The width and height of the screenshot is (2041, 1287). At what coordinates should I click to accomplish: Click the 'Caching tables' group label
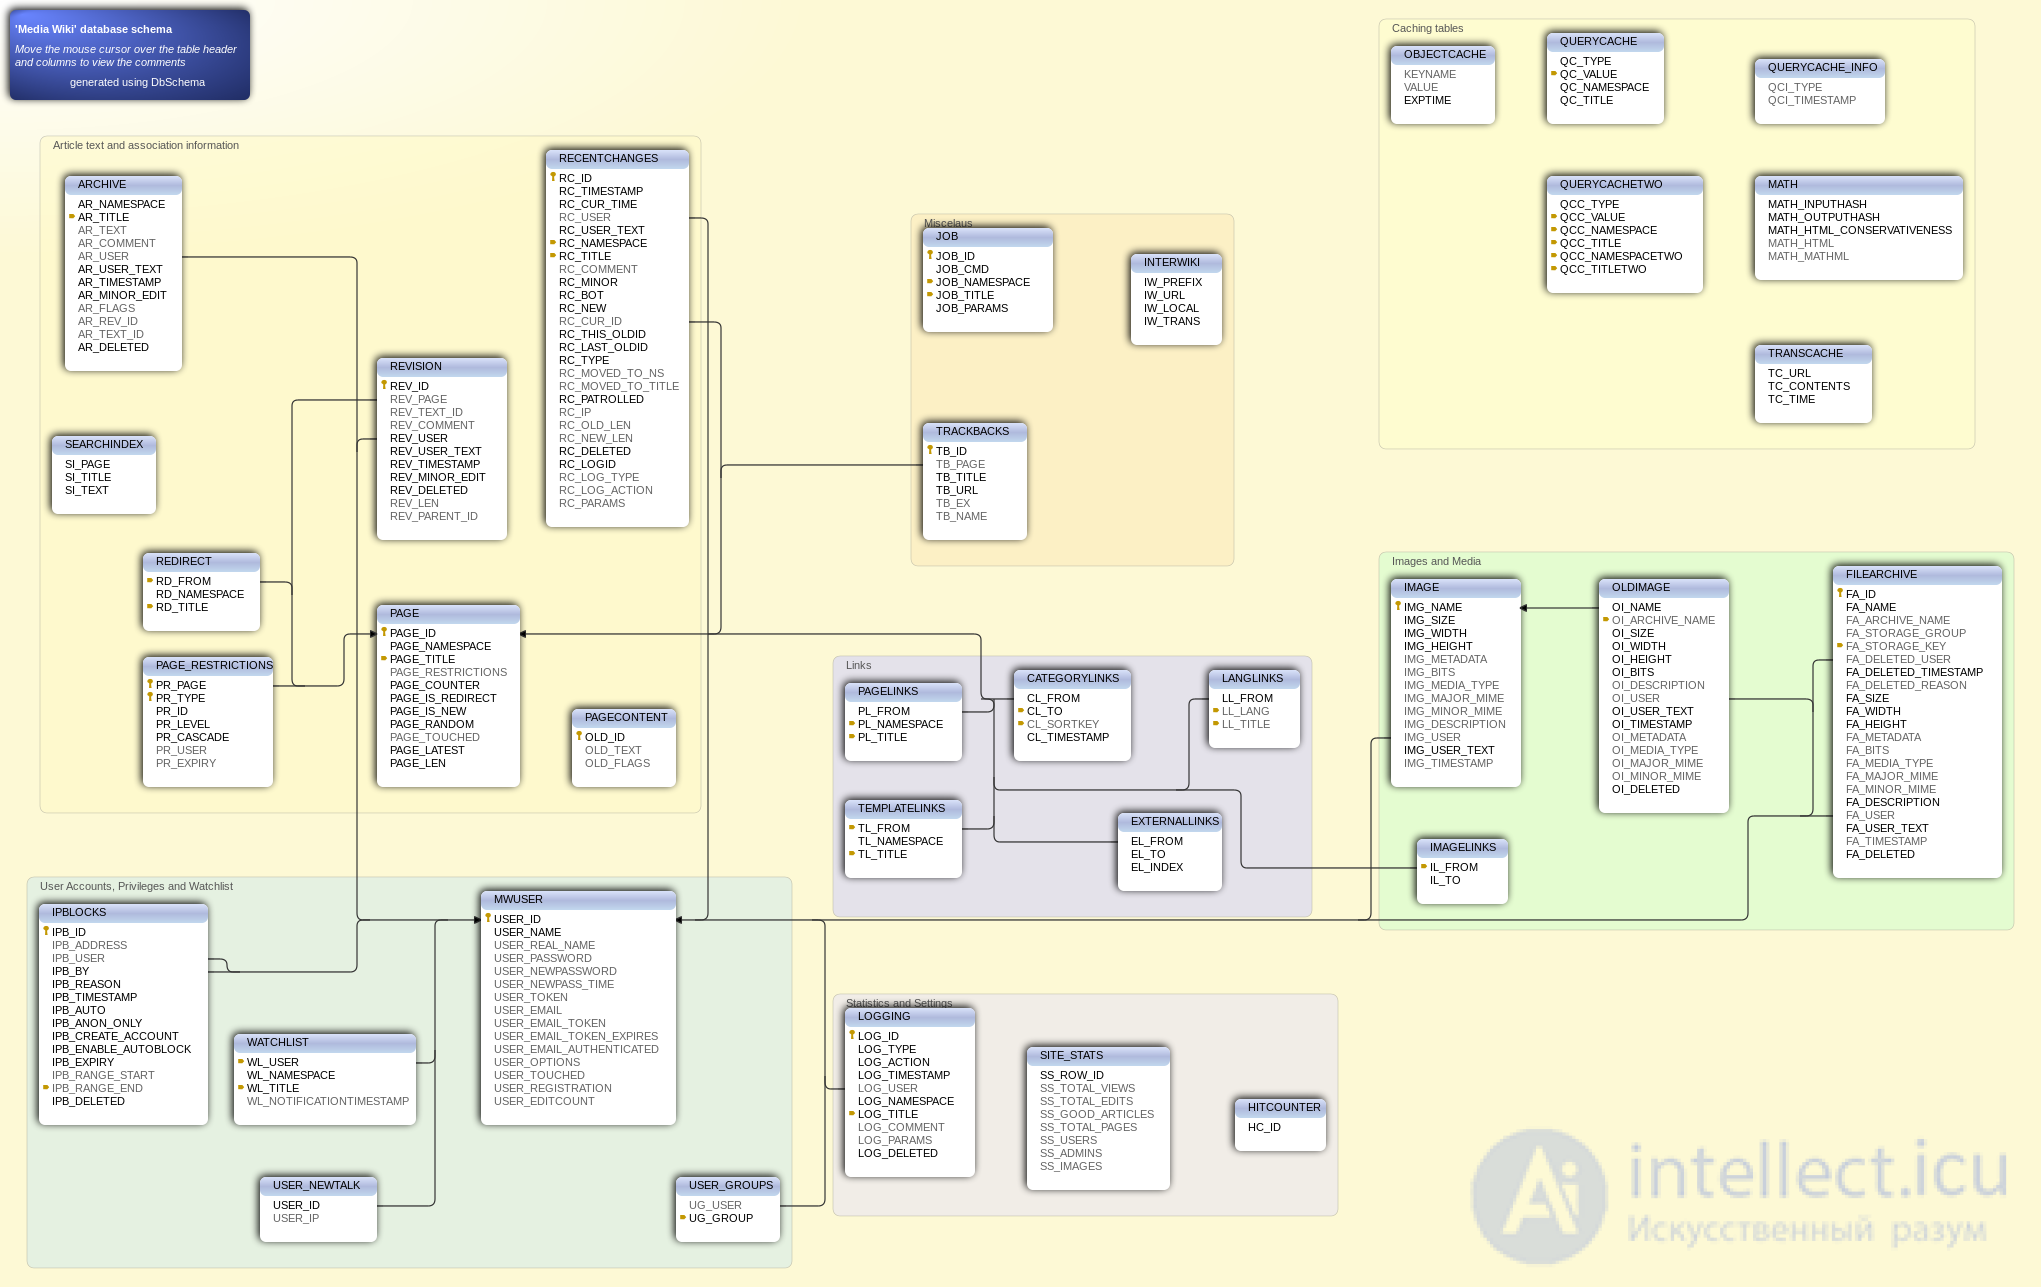(x=1428, y=28)
